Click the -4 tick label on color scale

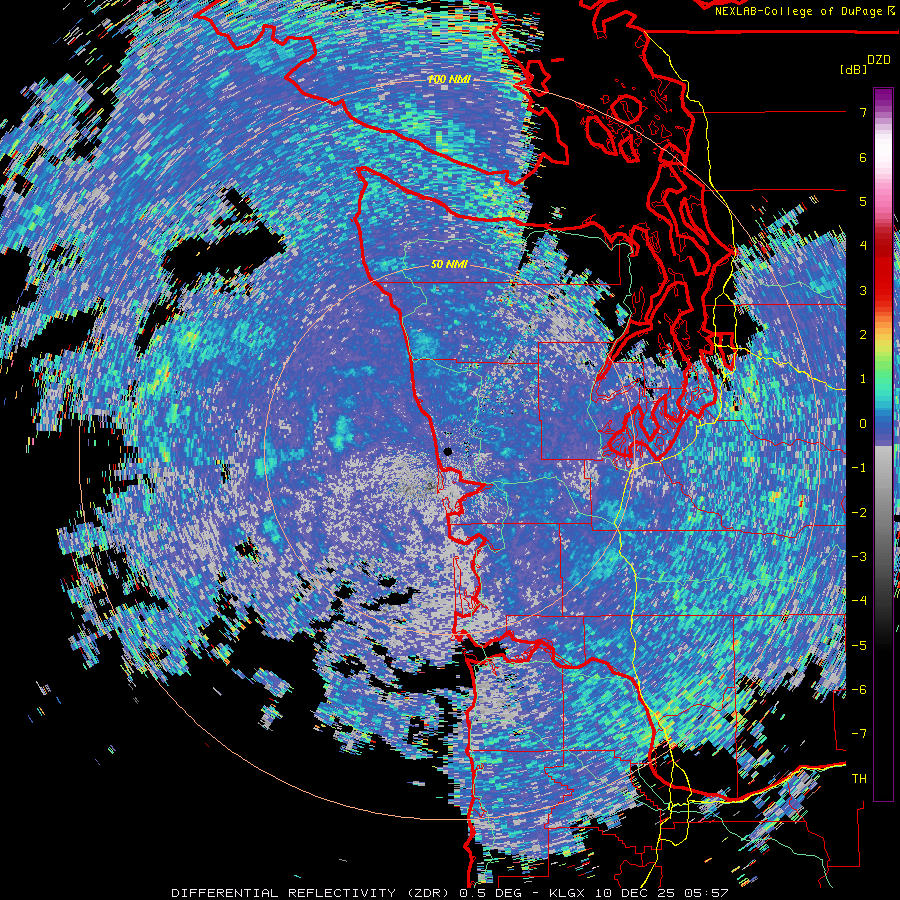(x=859, y=601)
